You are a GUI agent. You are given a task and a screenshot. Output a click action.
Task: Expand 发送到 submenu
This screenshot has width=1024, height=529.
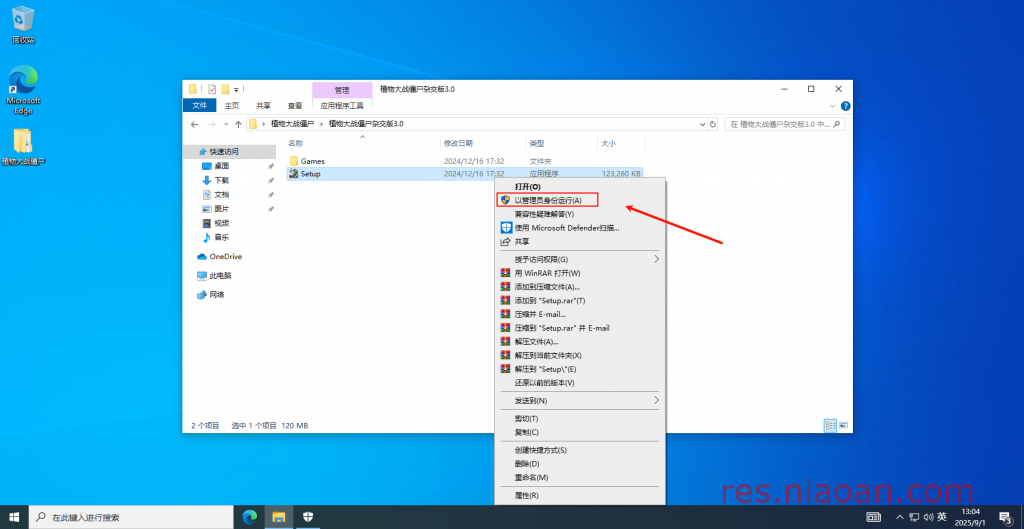(580, 400)
